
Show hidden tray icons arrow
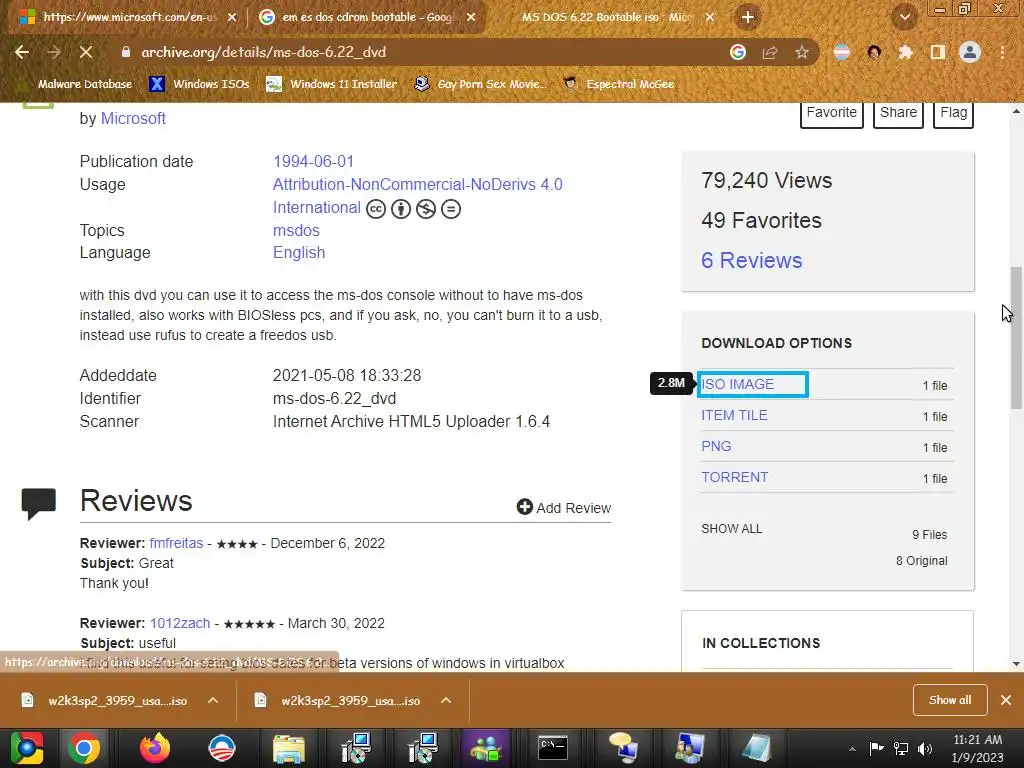click(852, 749)
